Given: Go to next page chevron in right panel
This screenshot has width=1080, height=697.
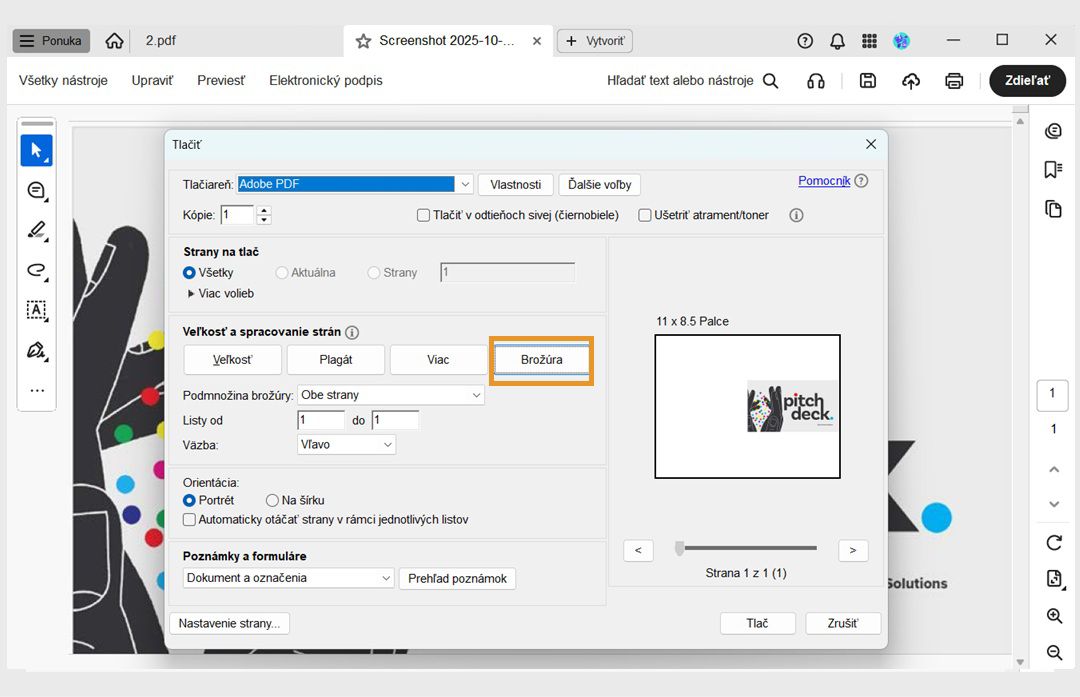Looking at the screenshot, I should click(1054, 504).
